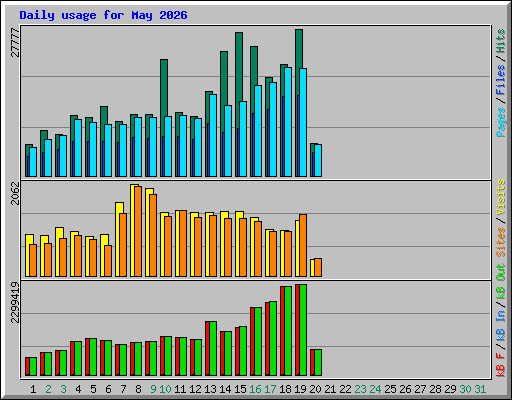
Task: Click day 2 on the date axis
Action: coord(48,389)
